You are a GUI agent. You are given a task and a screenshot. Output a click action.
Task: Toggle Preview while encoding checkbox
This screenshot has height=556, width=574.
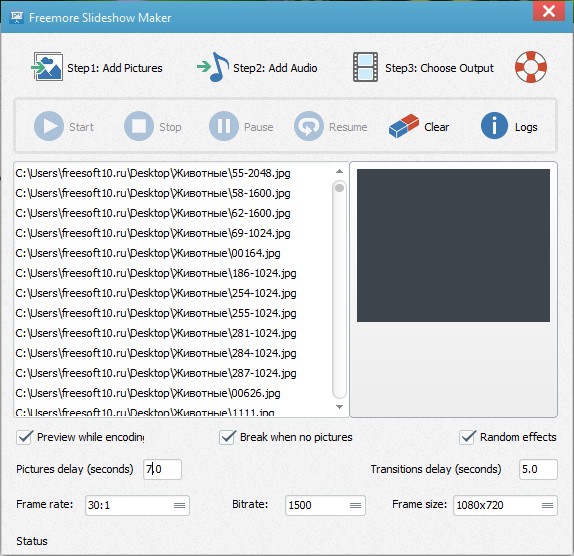click(x=25, y=437)
